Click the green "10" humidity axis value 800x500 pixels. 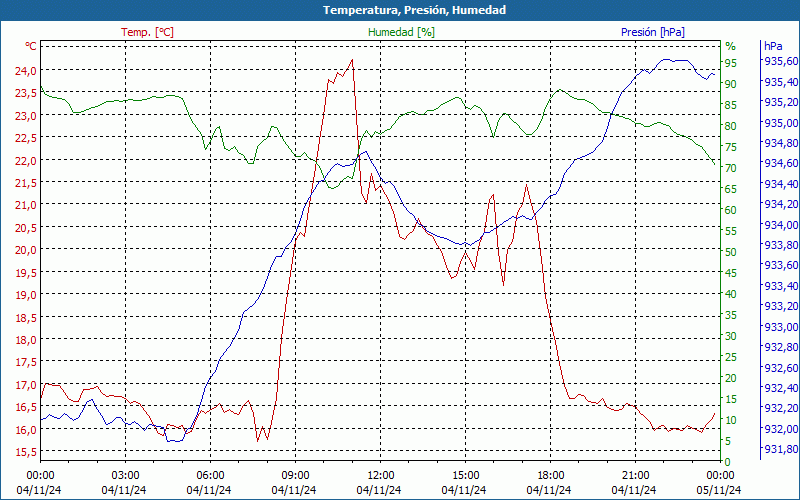pyautogui.click(x=731, y=420)
